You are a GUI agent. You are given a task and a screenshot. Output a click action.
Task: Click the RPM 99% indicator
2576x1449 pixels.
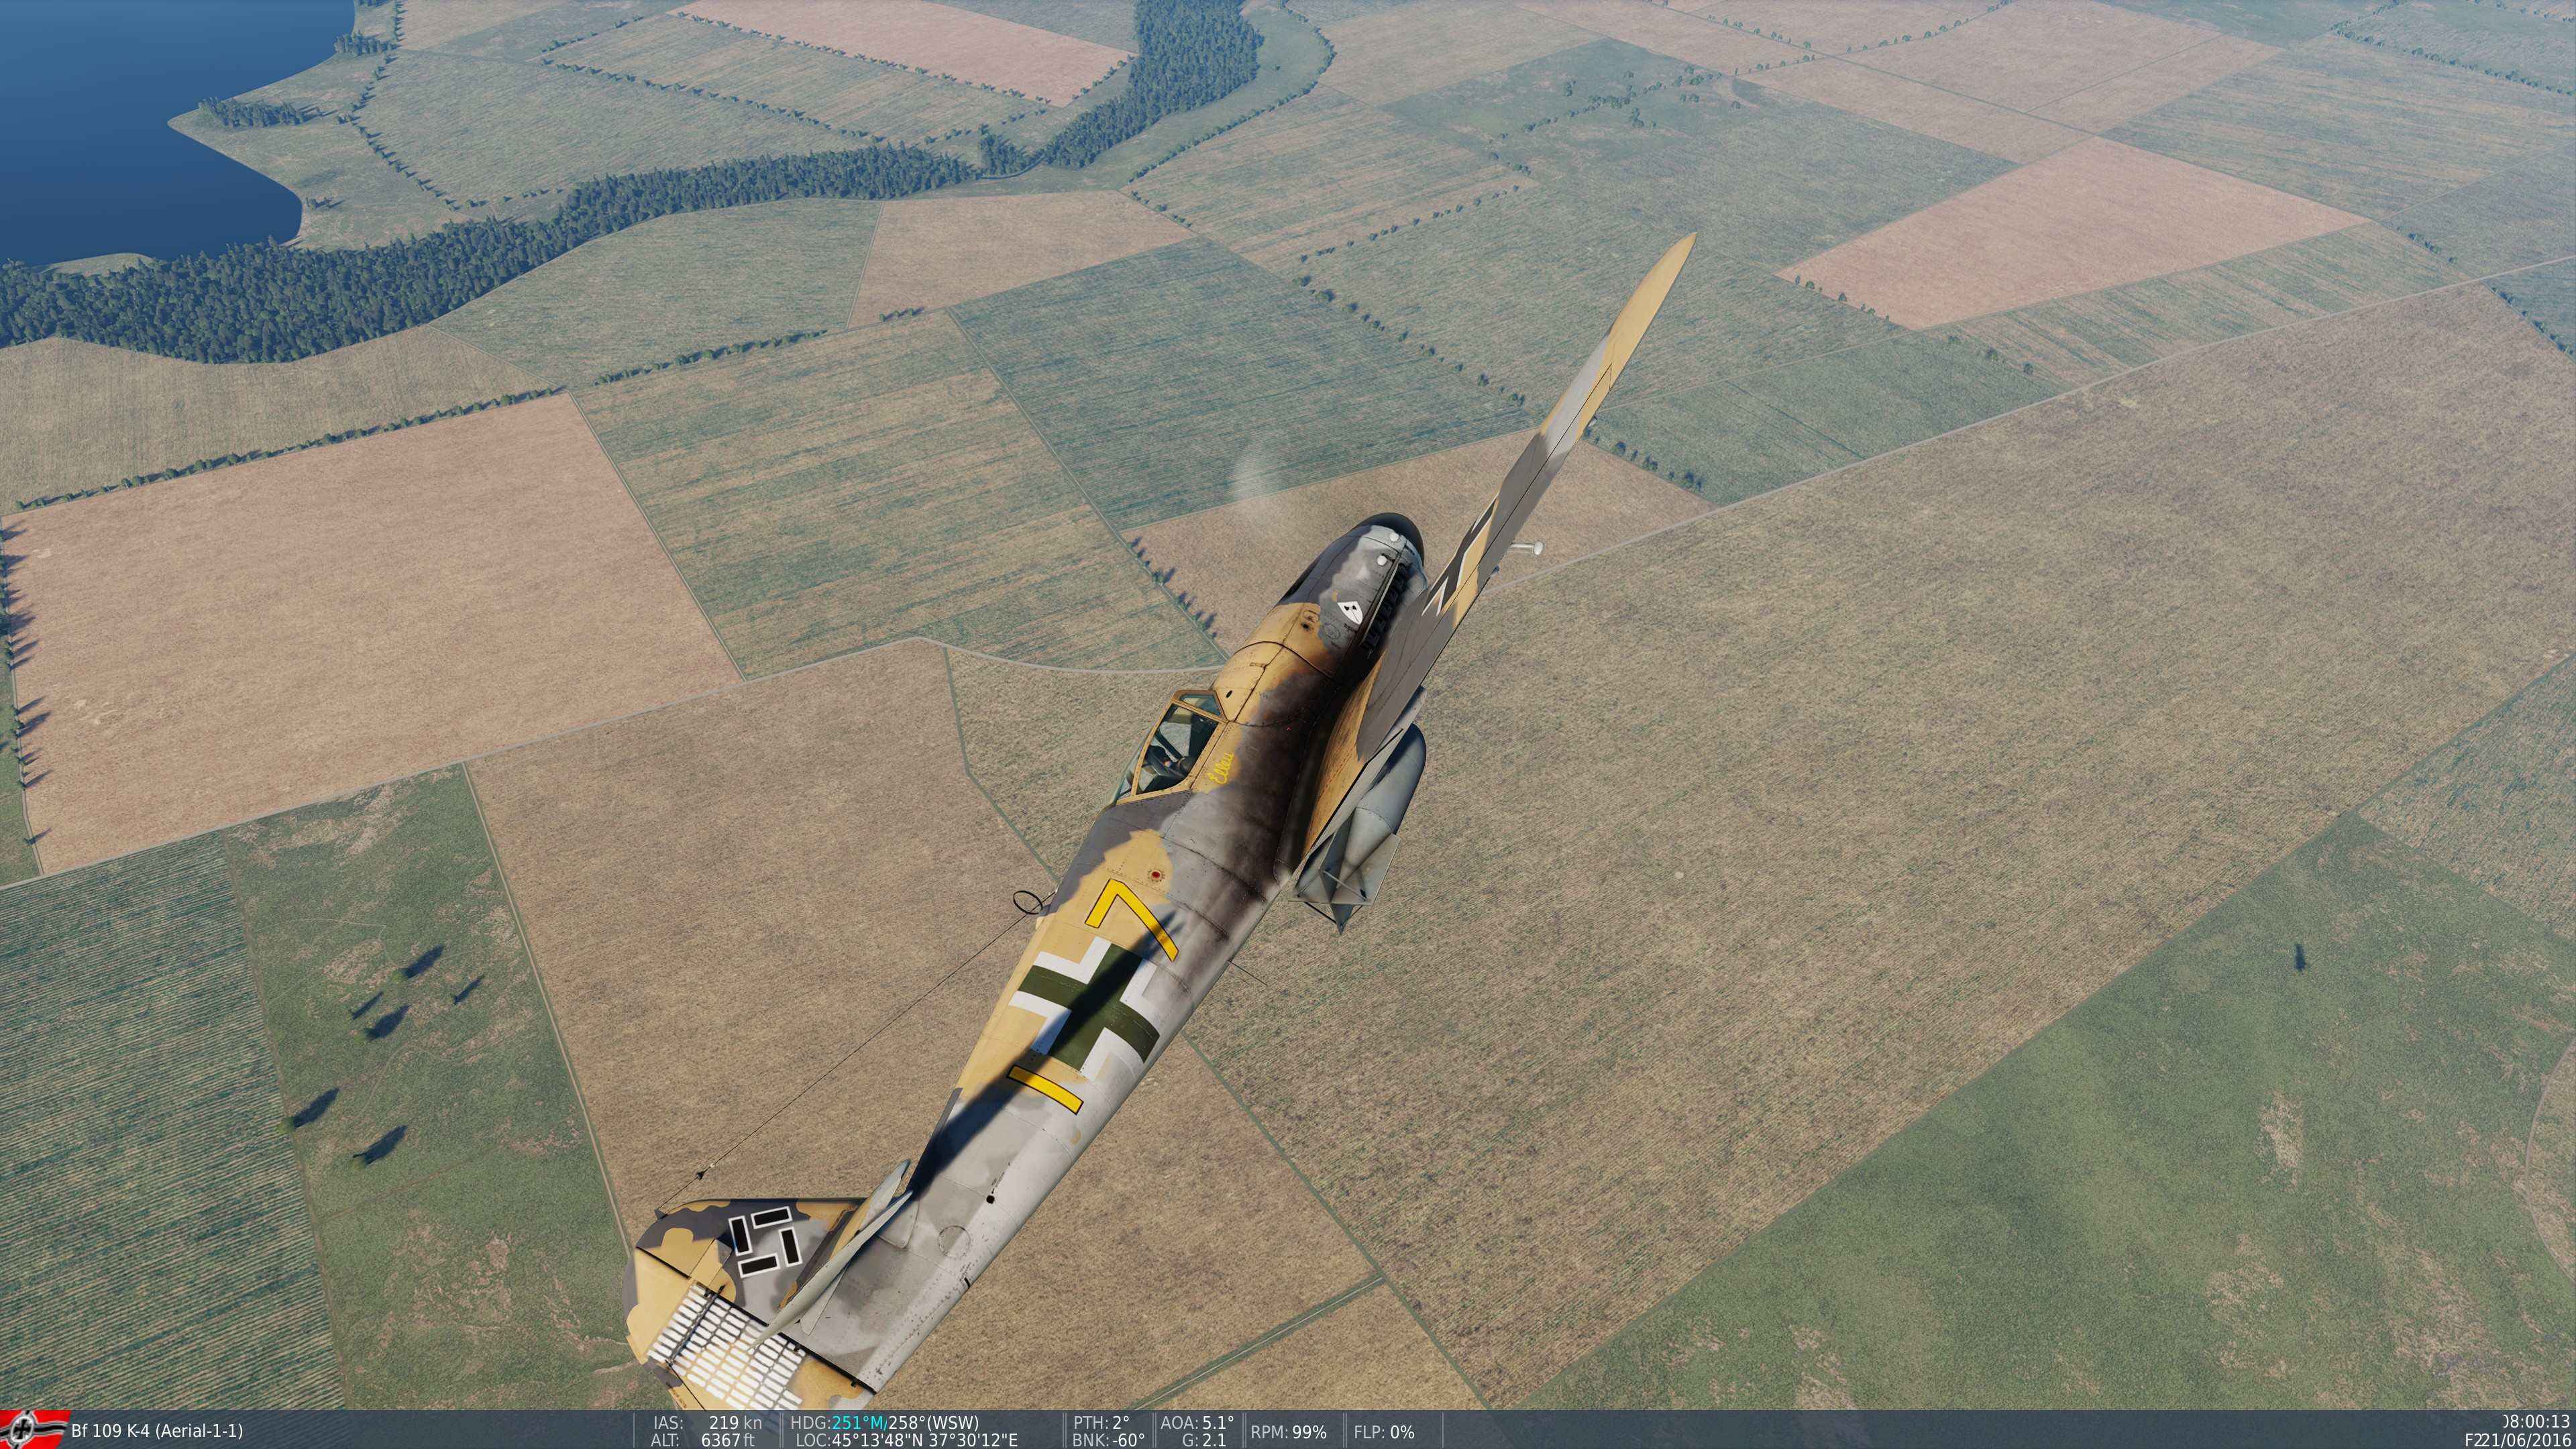coord(1288,1432)
